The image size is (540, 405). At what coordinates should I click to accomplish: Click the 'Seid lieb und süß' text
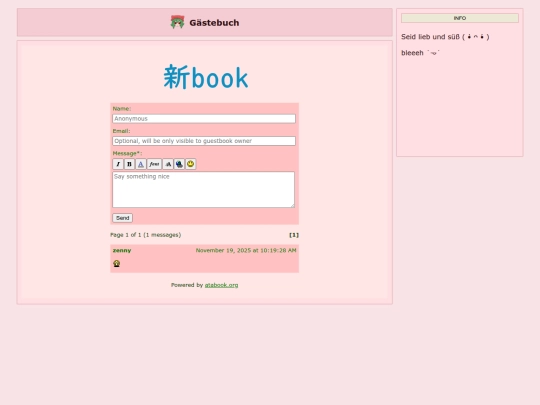coord(445,37)
